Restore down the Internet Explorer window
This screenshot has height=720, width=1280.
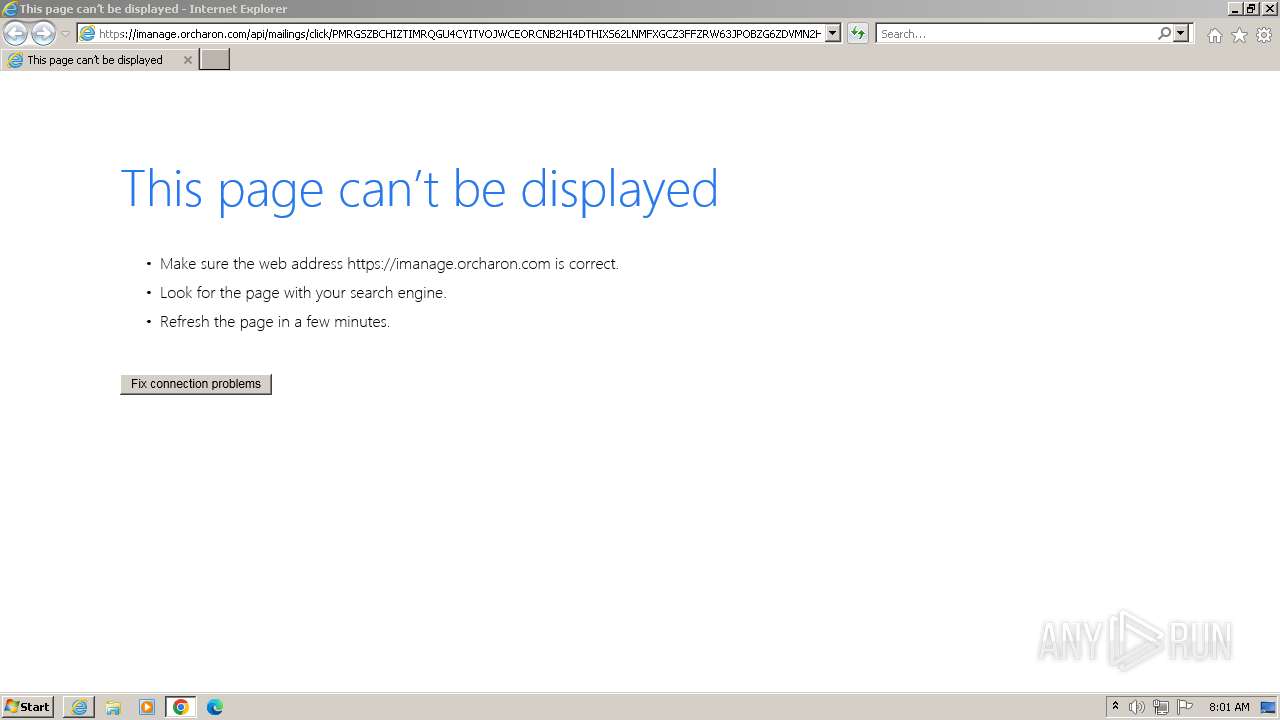tap(1253, 9)
